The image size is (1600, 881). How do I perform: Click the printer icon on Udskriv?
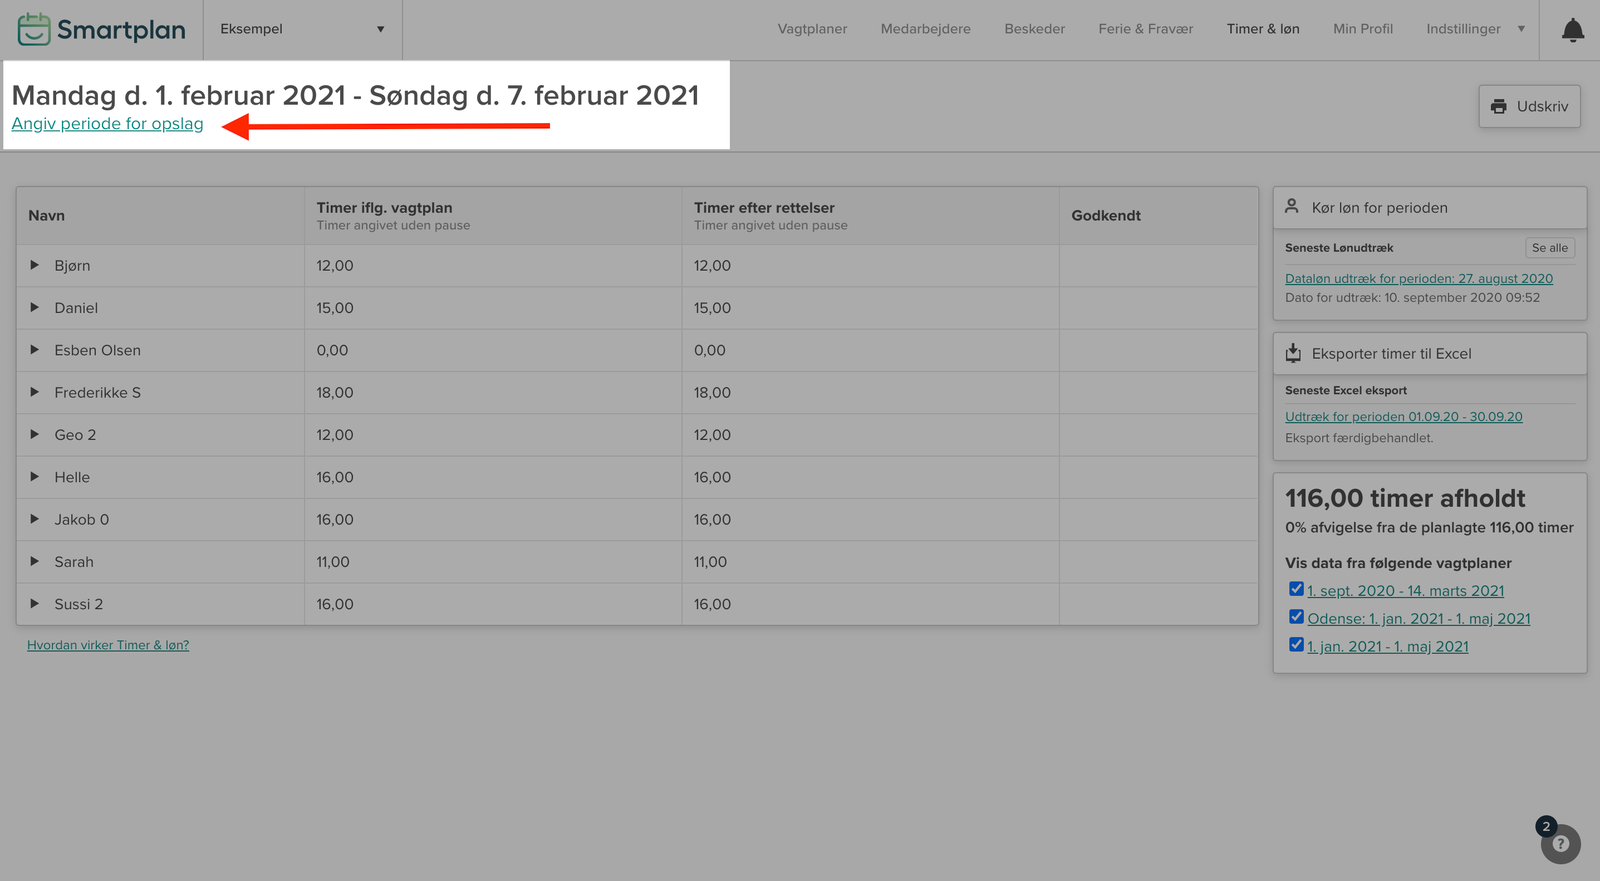coord(1498,106)
